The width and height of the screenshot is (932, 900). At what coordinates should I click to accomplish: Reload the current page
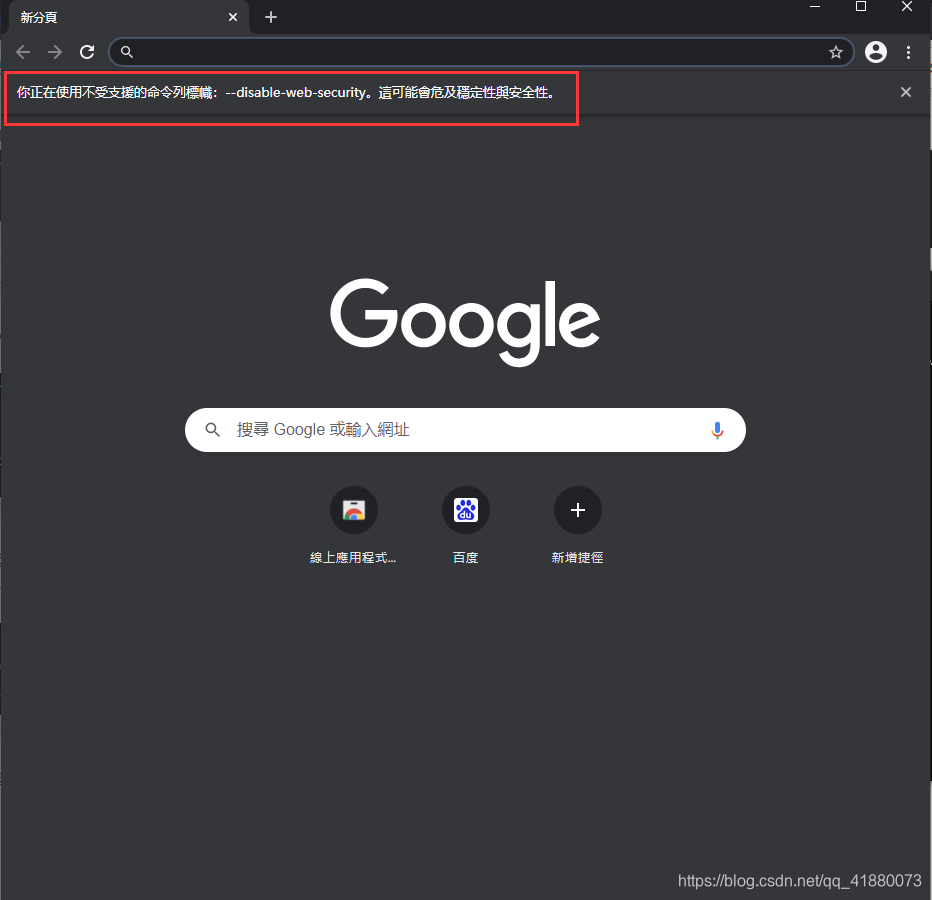(87, 52)
